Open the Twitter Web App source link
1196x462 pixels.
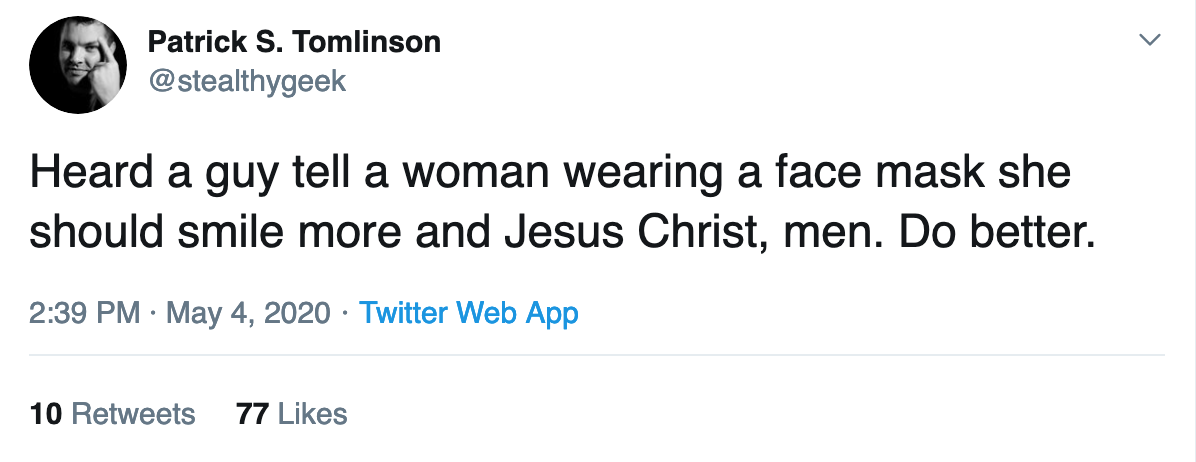[468, 313]
